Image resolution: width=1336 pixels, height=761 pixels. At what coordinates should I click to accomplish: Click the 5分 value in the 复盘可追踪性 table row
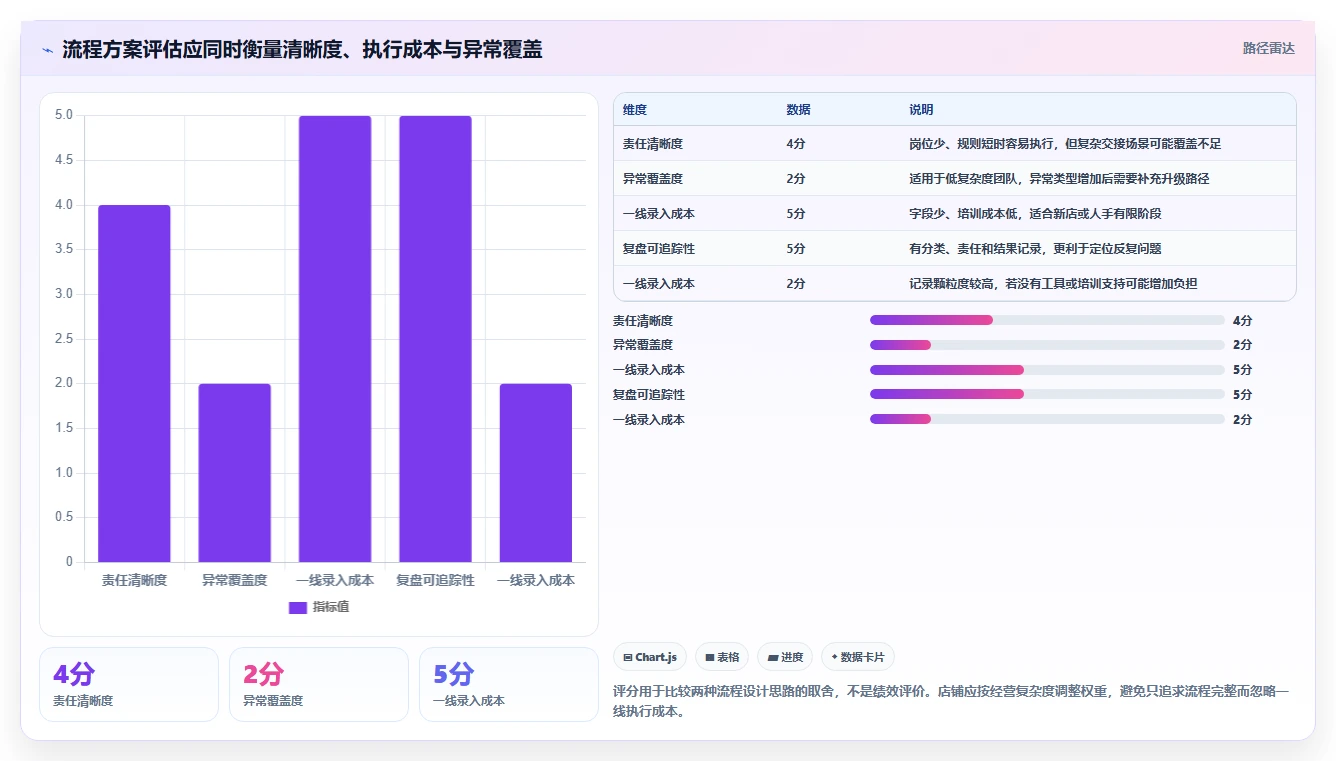[796, 249]
